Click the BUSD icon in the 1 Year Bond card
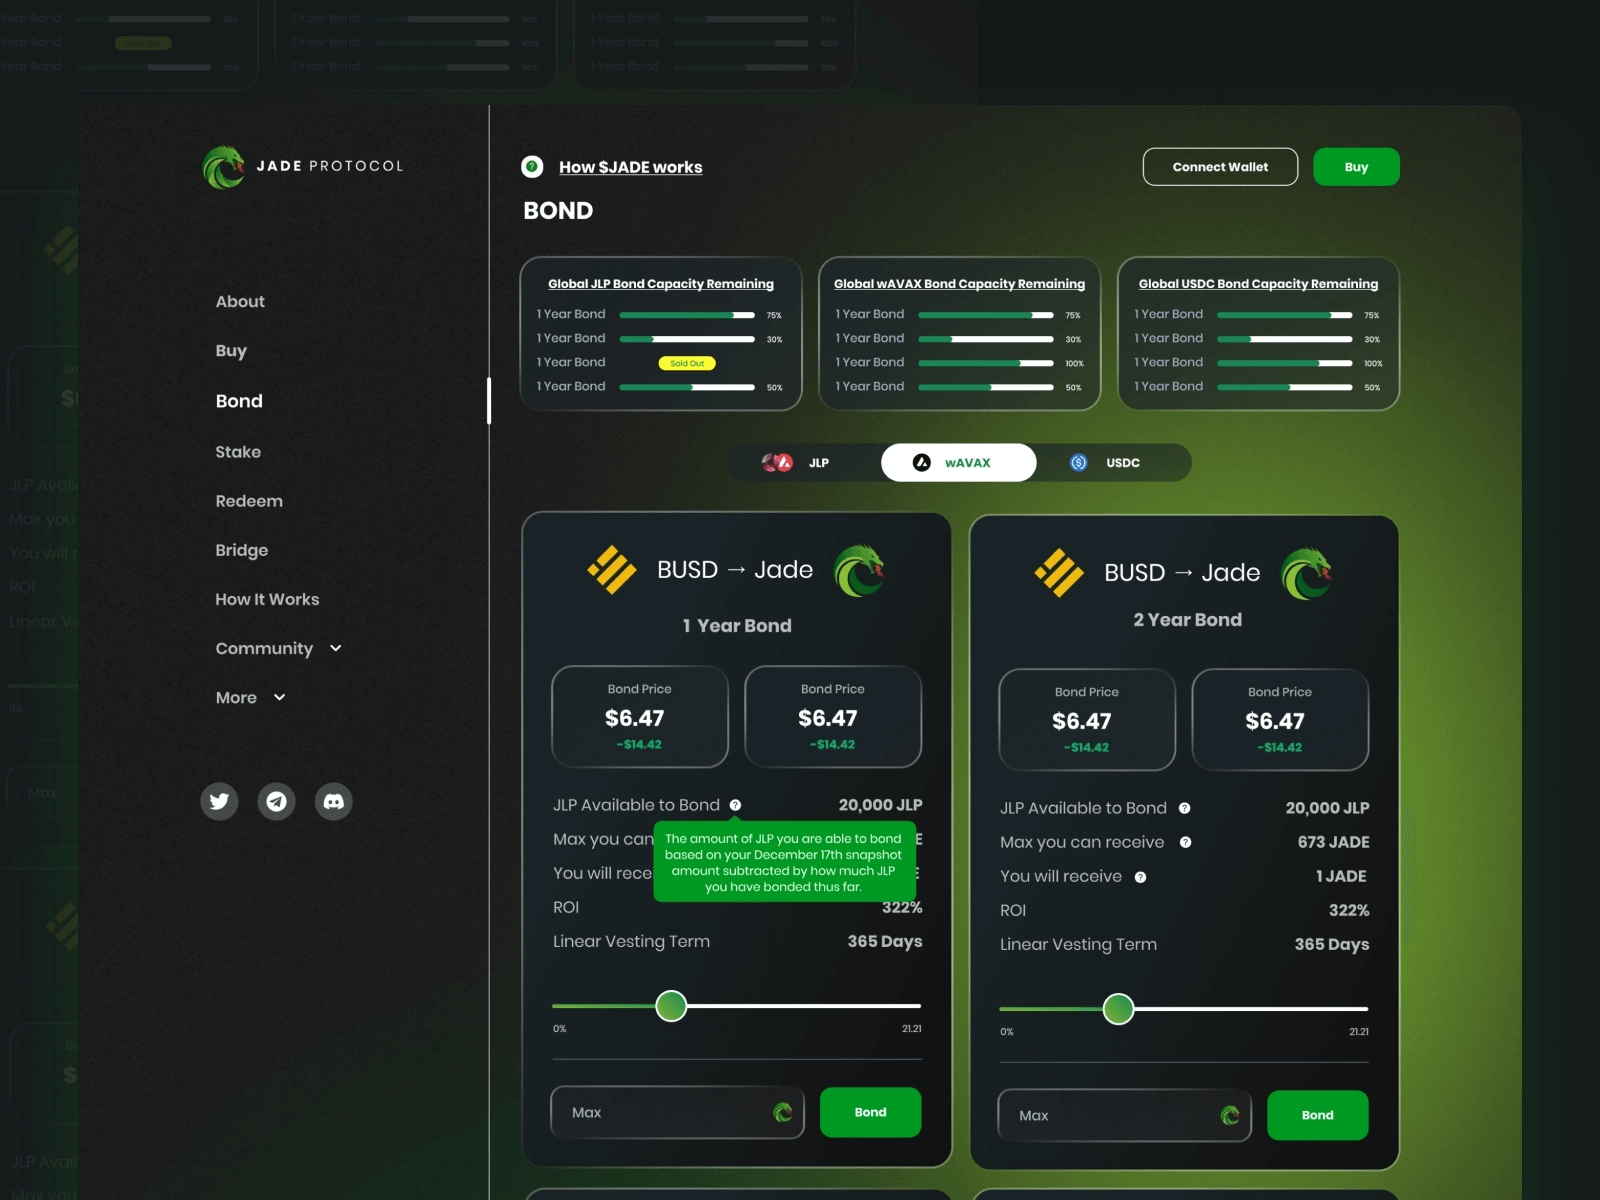The image size is (1600, 1200). 612,570
